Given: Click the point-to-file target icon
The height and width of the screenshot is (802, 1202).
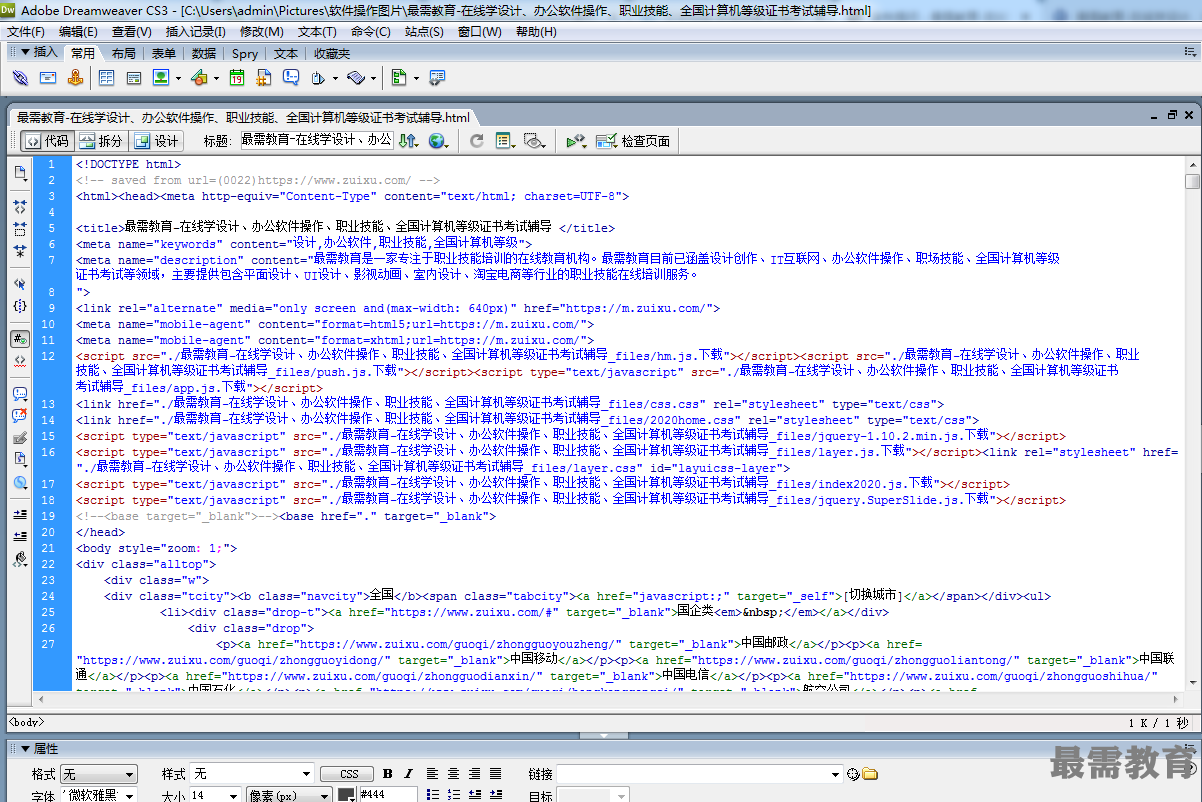Looking at the screenshot, I should pos(853,774).
